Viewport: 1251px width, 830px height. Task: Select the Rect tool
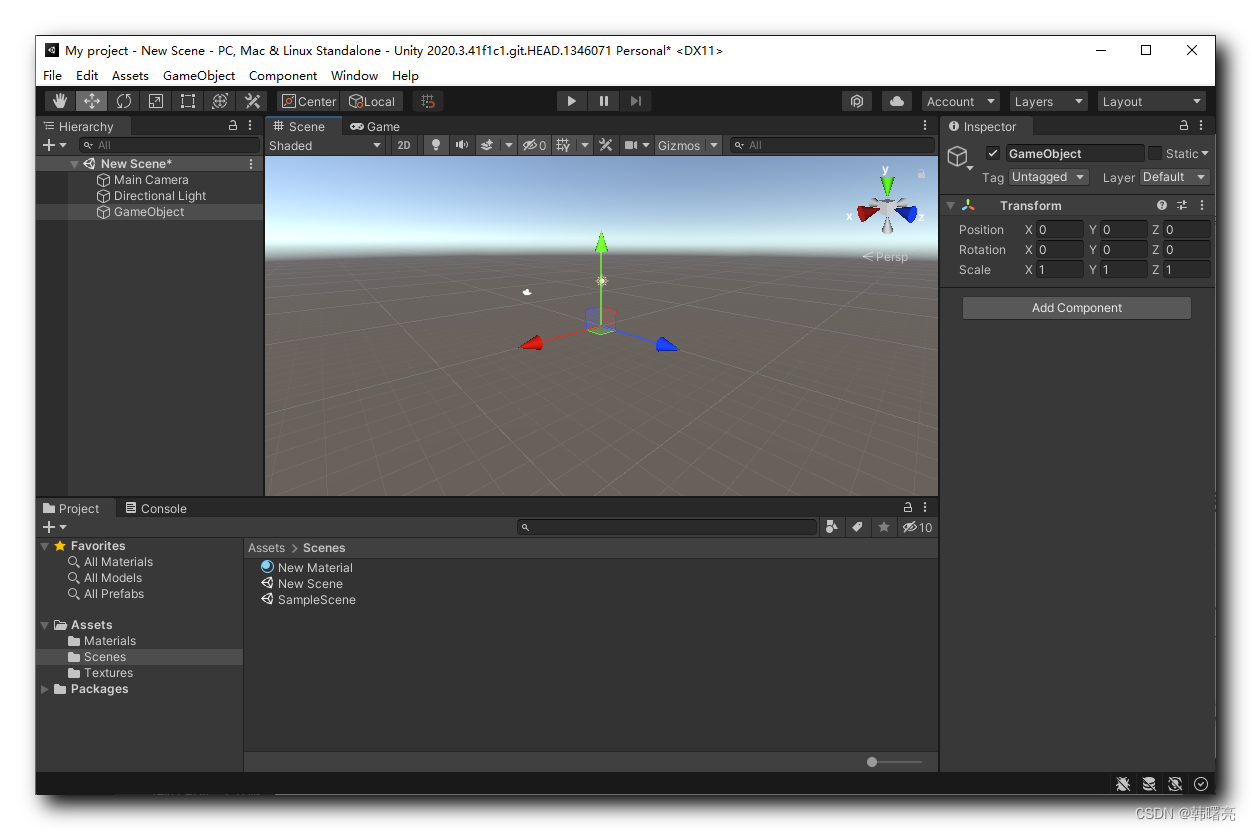tap(187, 100)
